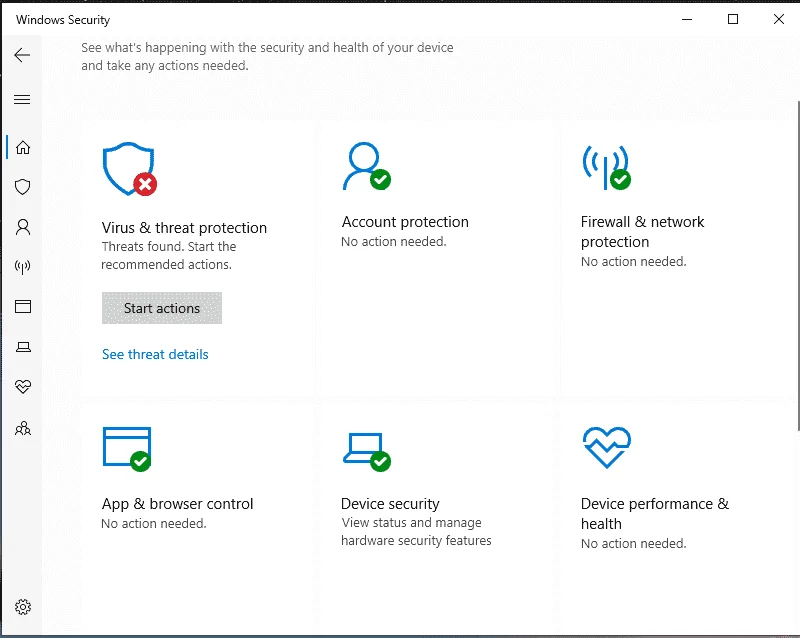Screen dimensions: 800x638
Task: Click the Firewall antenna tile icon
Action: [x=606, y=167]
